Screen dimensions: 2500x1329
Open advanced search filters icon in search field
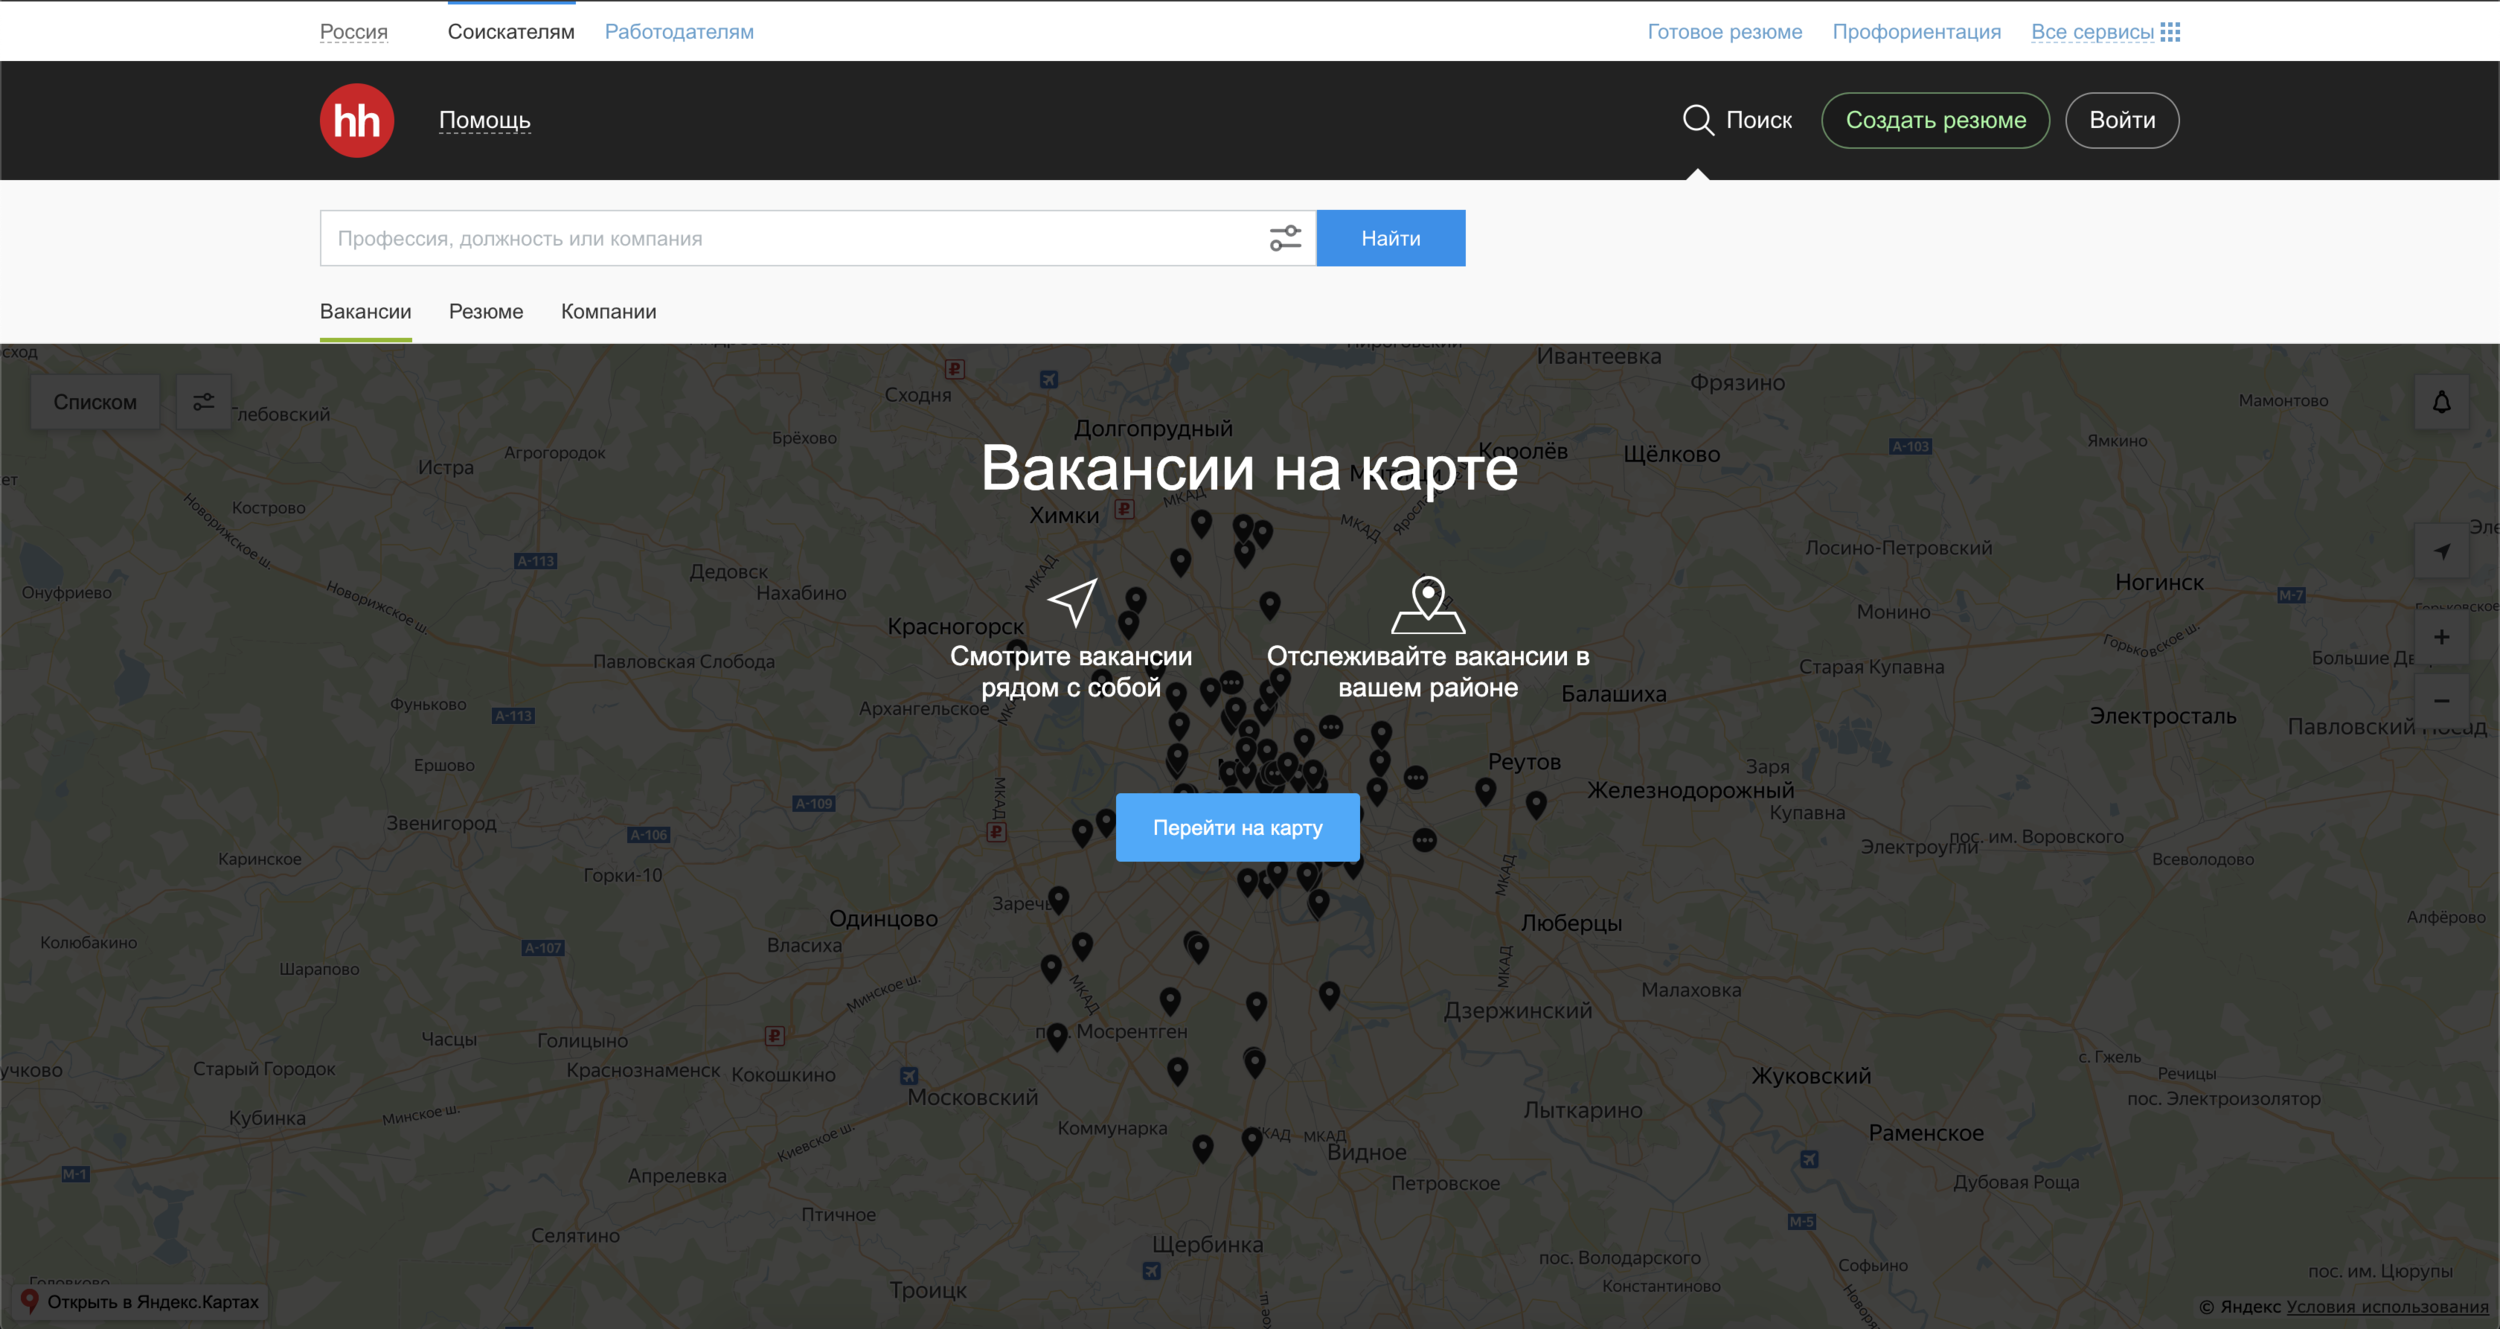coord(1285,238)
